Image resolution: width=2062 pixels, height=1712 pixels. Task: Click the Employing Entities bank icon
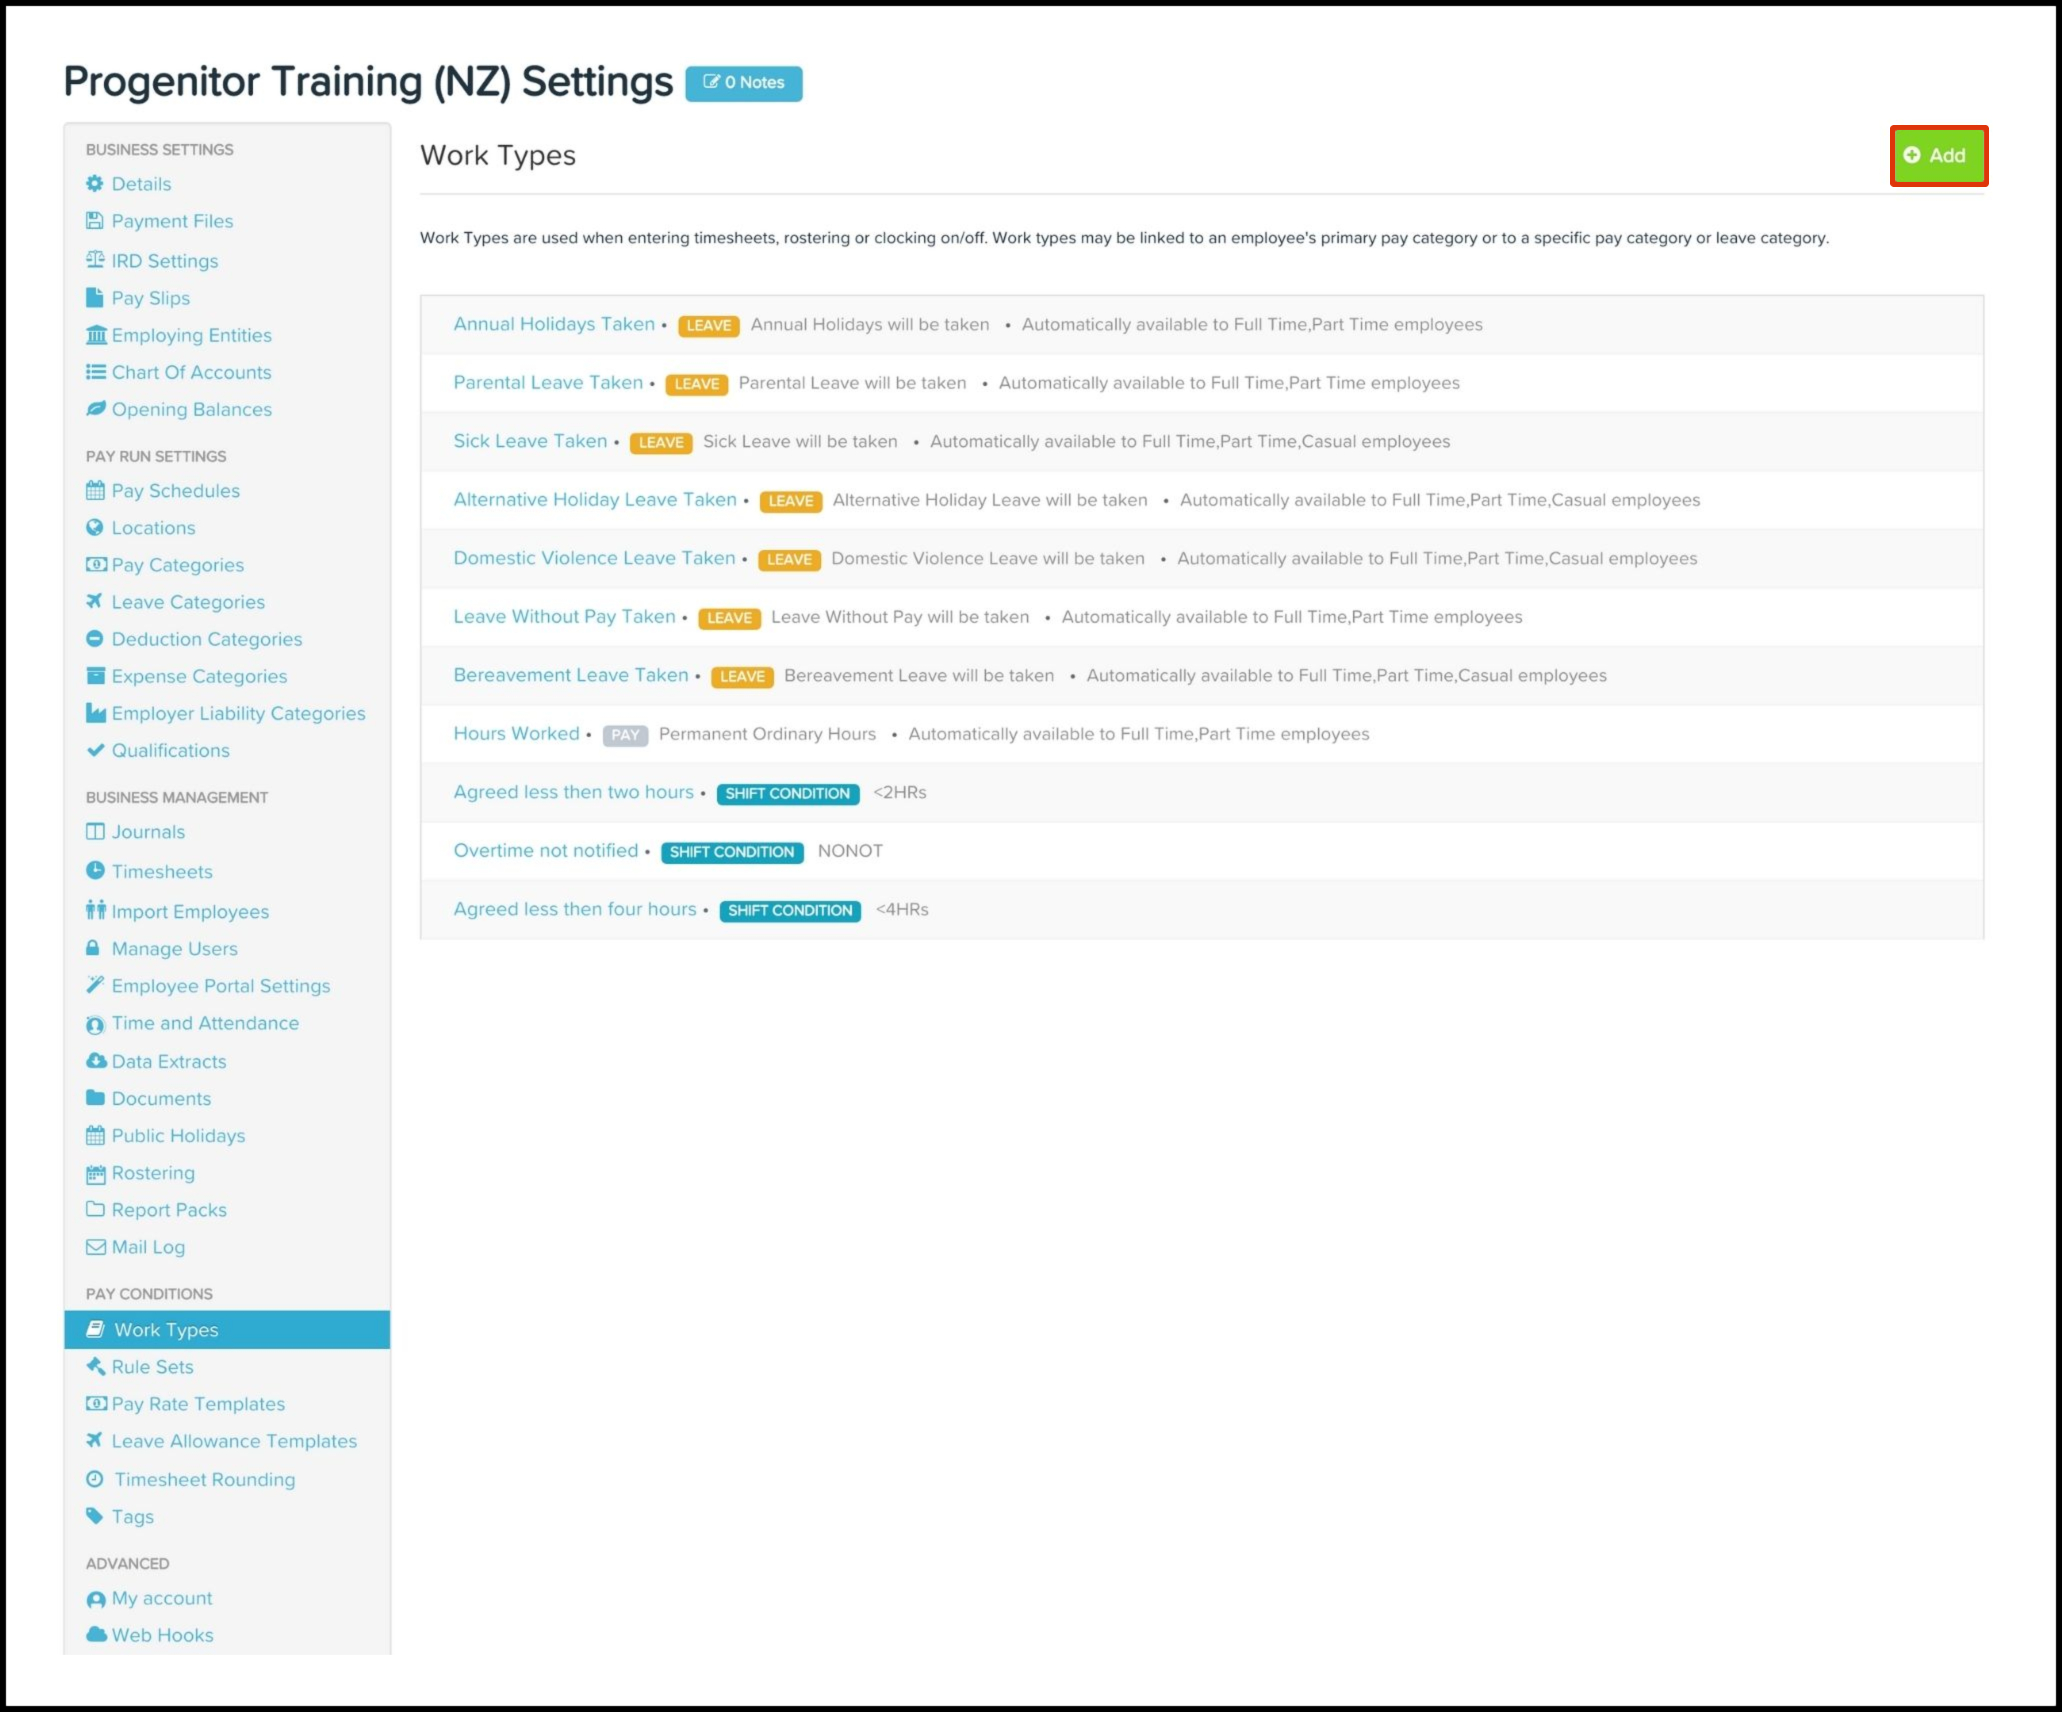tap(96, 335)
